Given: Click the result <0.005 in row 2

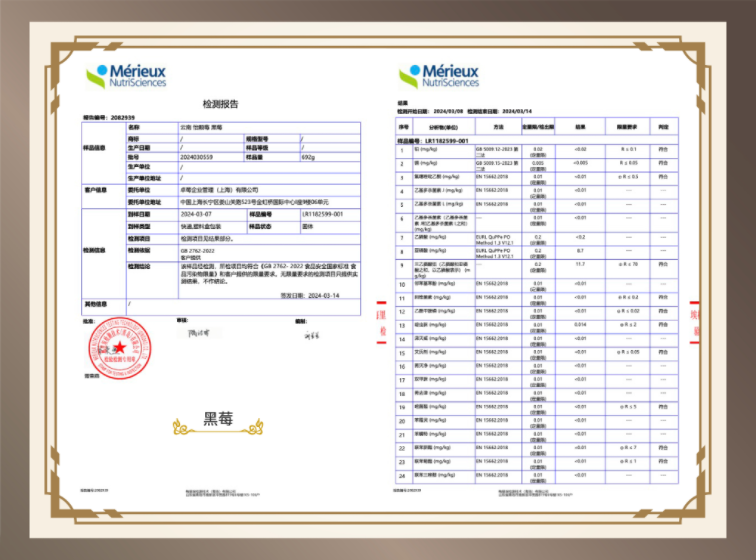Looking at the screenshot, I should (x=580, y=163).
